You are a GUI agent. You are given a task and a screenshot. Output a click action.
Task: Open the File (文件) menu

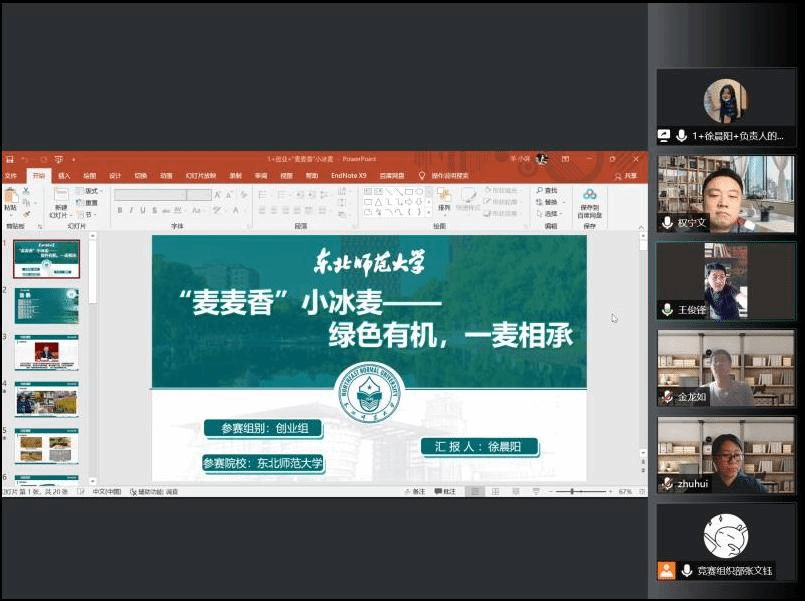click(10, 176)
